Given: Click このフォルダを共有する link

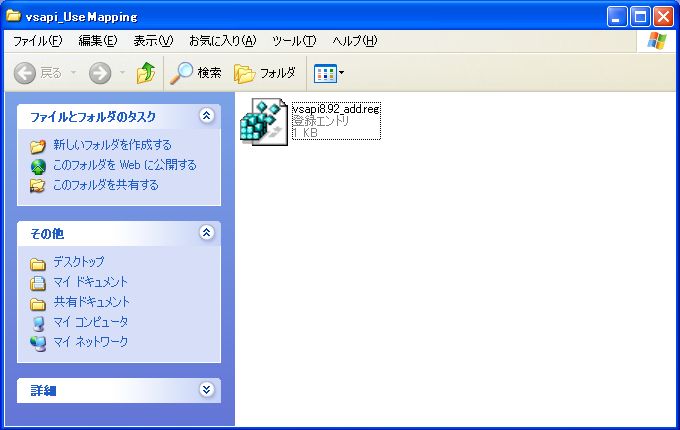Looking at the screenshot, I should tap(106, 185).
